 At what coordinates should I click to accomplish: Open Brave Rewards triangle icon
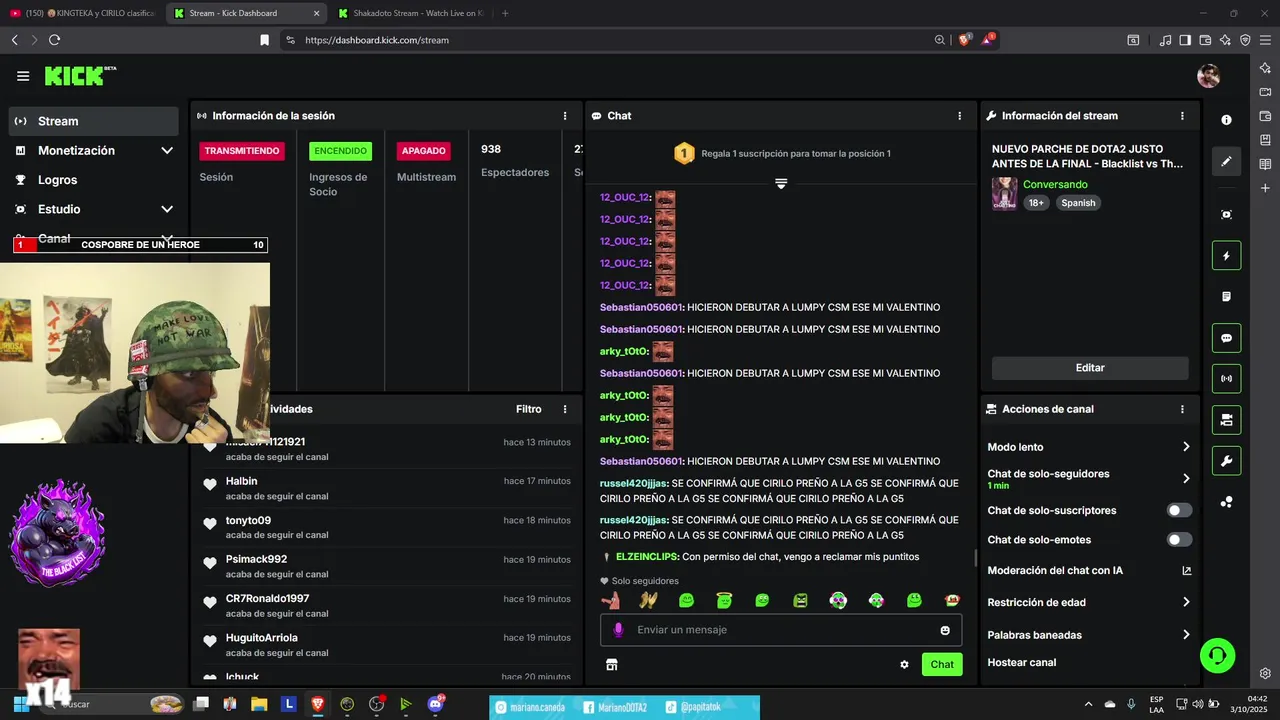(988, 40)
